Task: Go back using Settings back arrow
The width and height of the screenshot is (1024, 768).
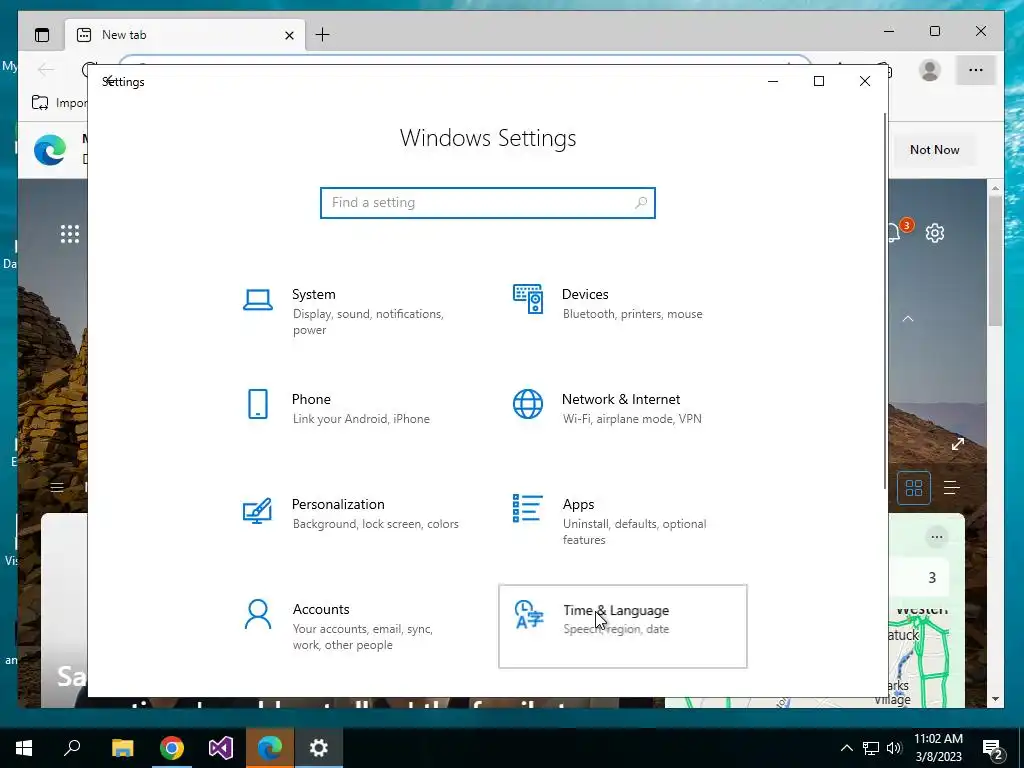Action: 110,81
